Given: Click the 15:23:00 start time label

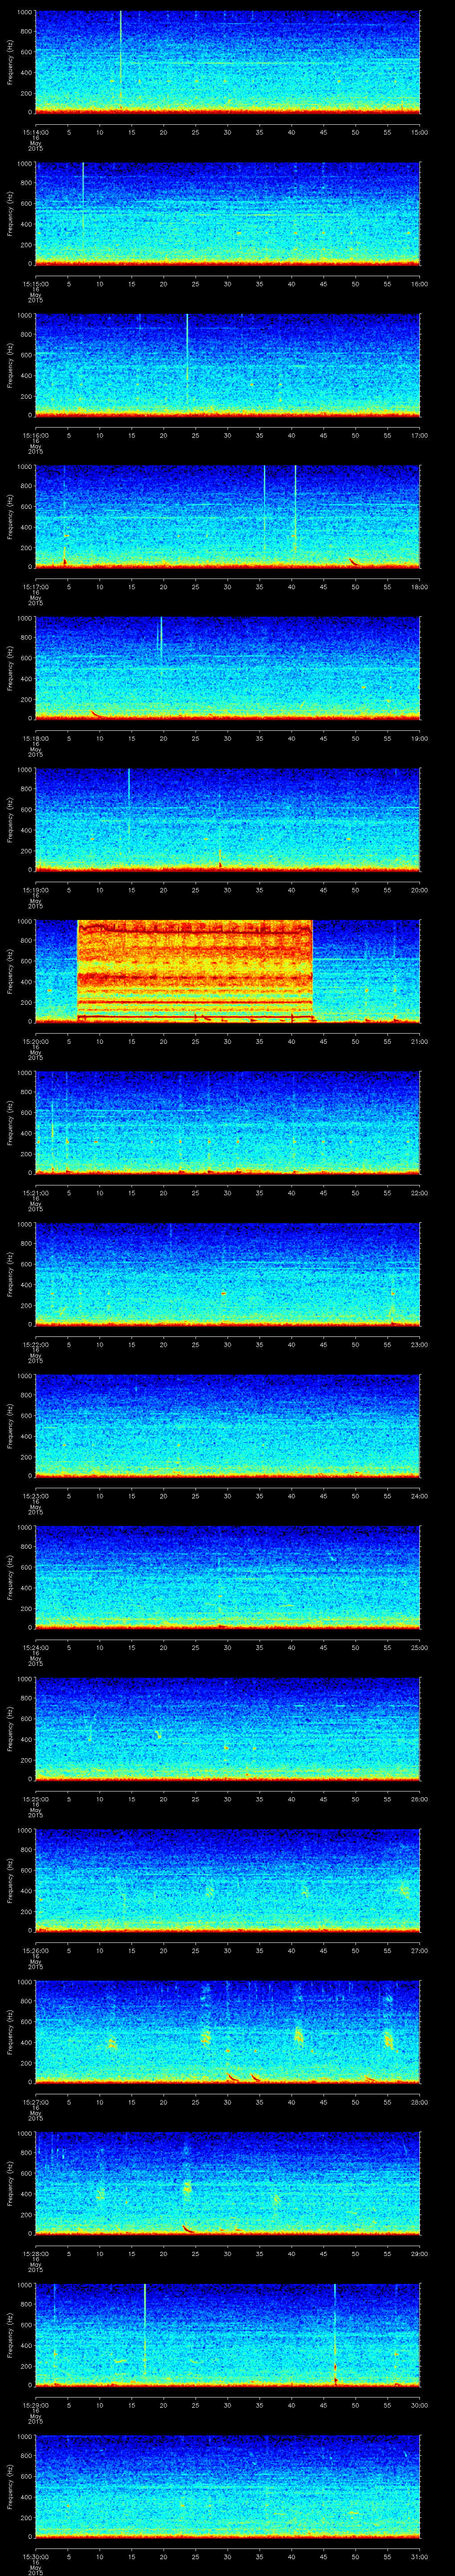Looking at the screenshot, I should tap(36, 1496).
